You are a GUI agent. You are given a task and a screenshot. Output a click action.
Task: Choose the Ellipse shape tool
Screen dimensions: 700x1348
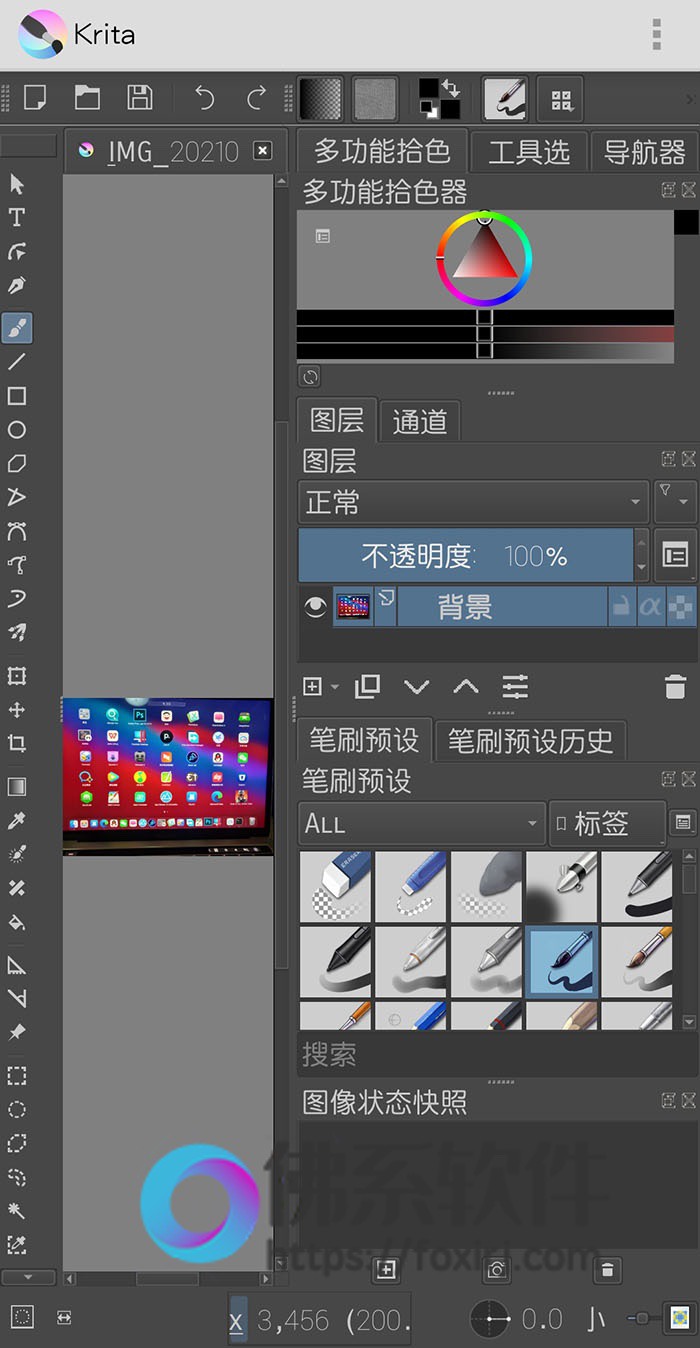click(x=17, y=430)
